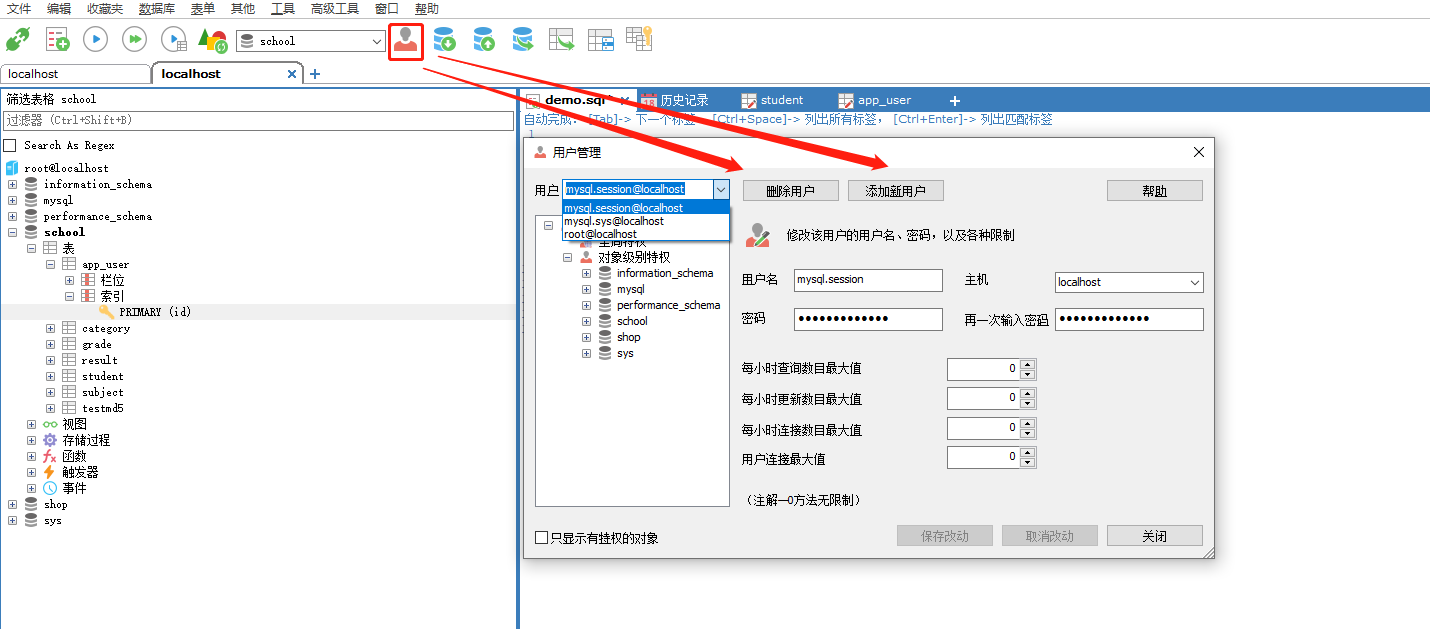Click the 删除用户 button

pos(790,191)
